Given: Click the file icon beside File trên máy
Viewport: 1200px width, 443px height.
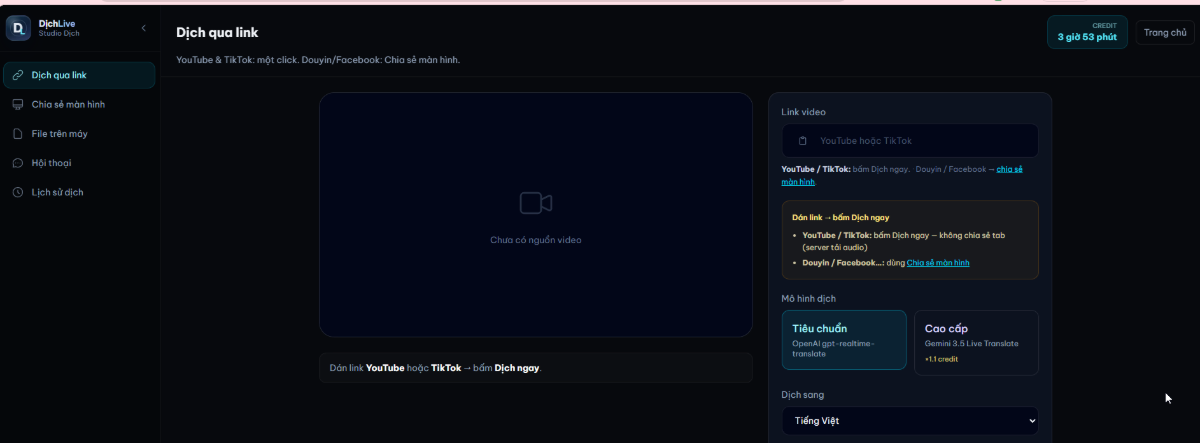Looking at the screenshot, I should point(18,133).
